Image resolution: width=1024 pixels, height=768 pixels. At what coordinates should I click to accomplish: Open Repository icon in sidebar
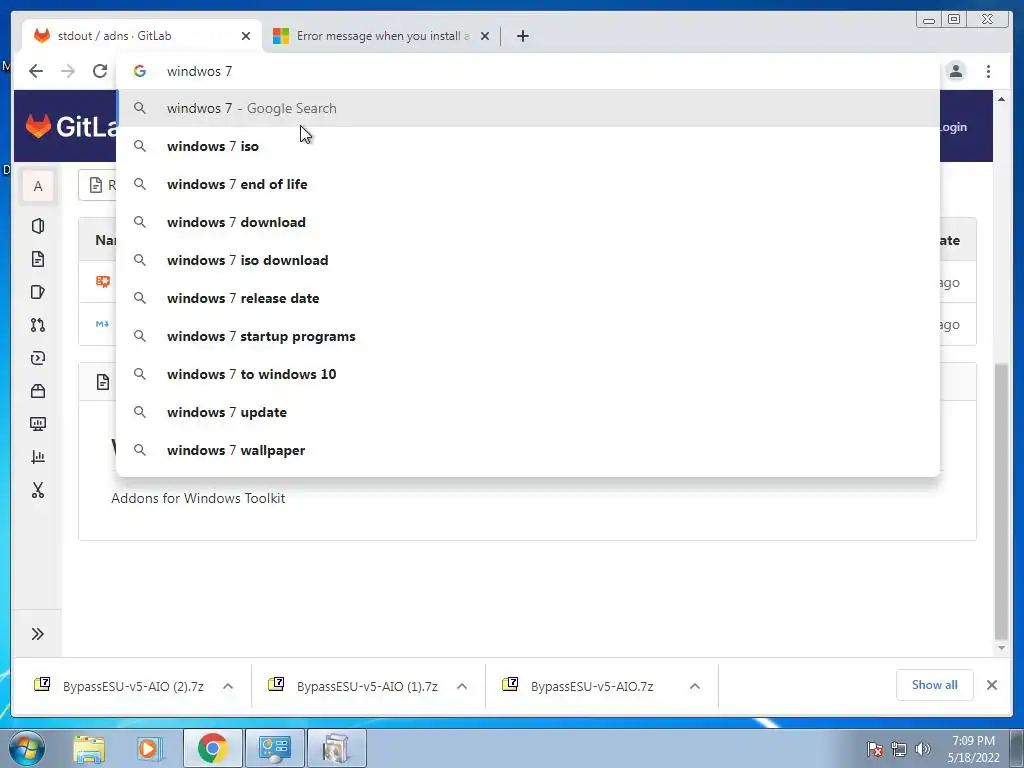click(38, 259)
